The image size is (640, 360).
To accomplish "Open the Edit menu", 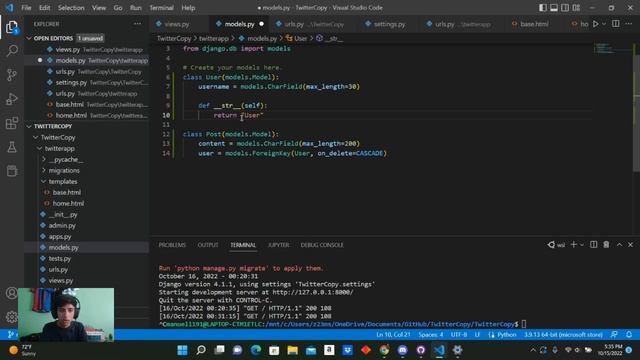I will (44, 8).
